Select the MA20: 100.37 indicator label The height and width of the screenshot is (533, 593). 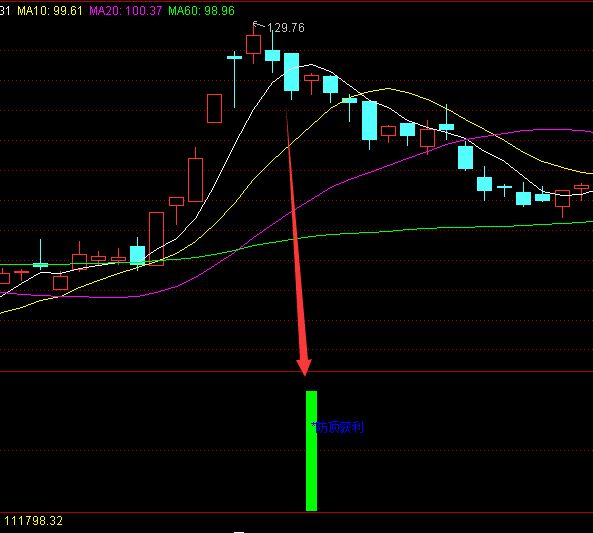click(126, 11)
